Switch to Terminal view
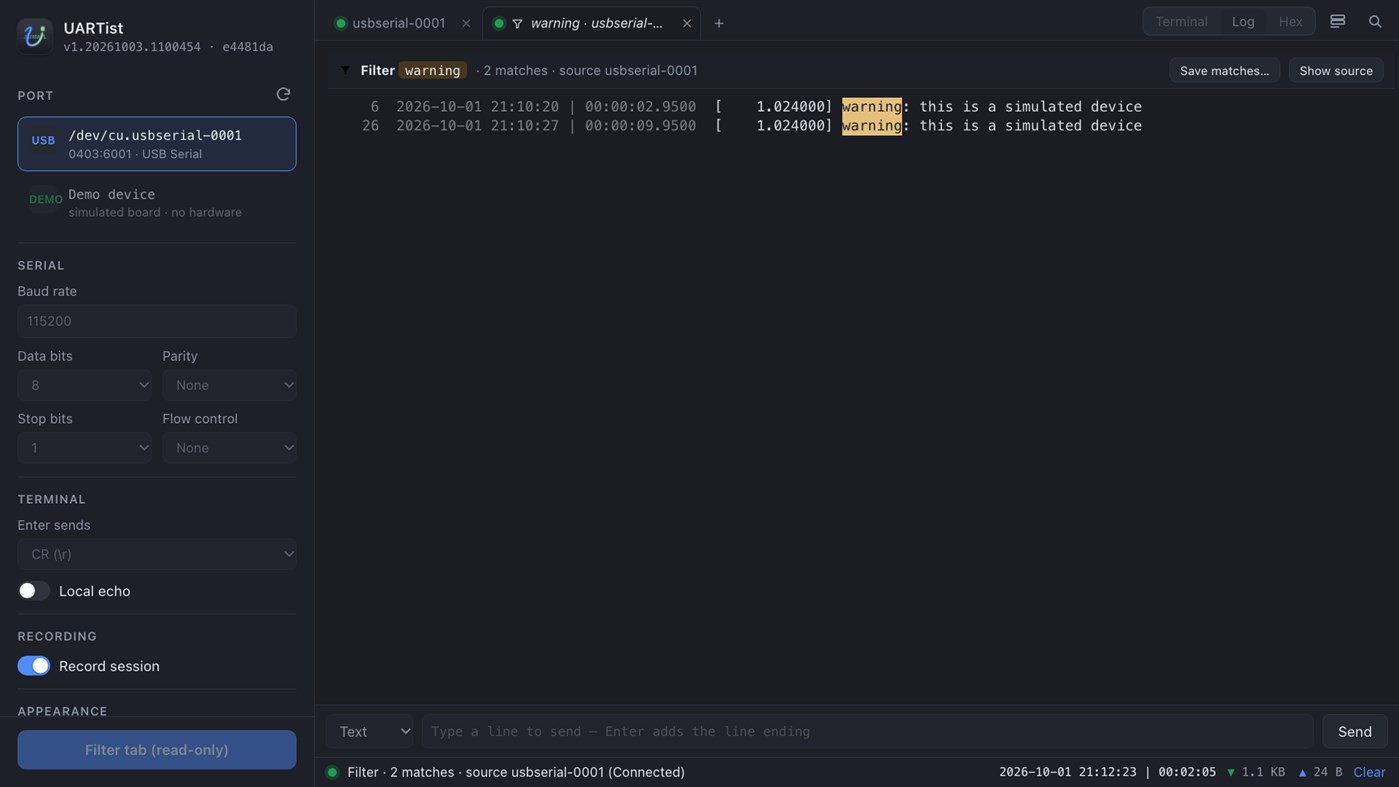Viewport: 1399px width, 787px height. click(1181, 21)
